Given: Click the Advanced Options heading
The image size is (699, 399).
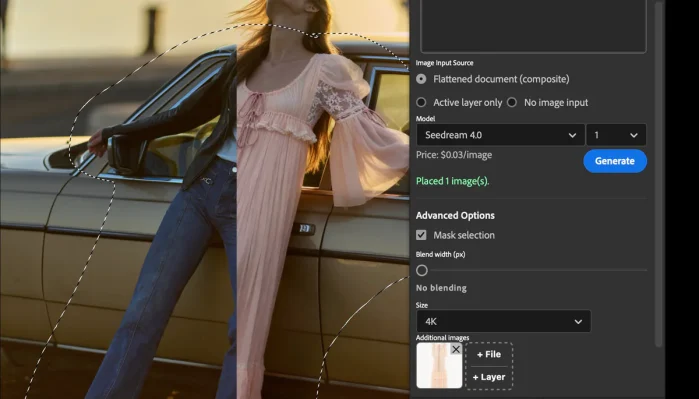Looking at the screenshot, I should [455, 215].
